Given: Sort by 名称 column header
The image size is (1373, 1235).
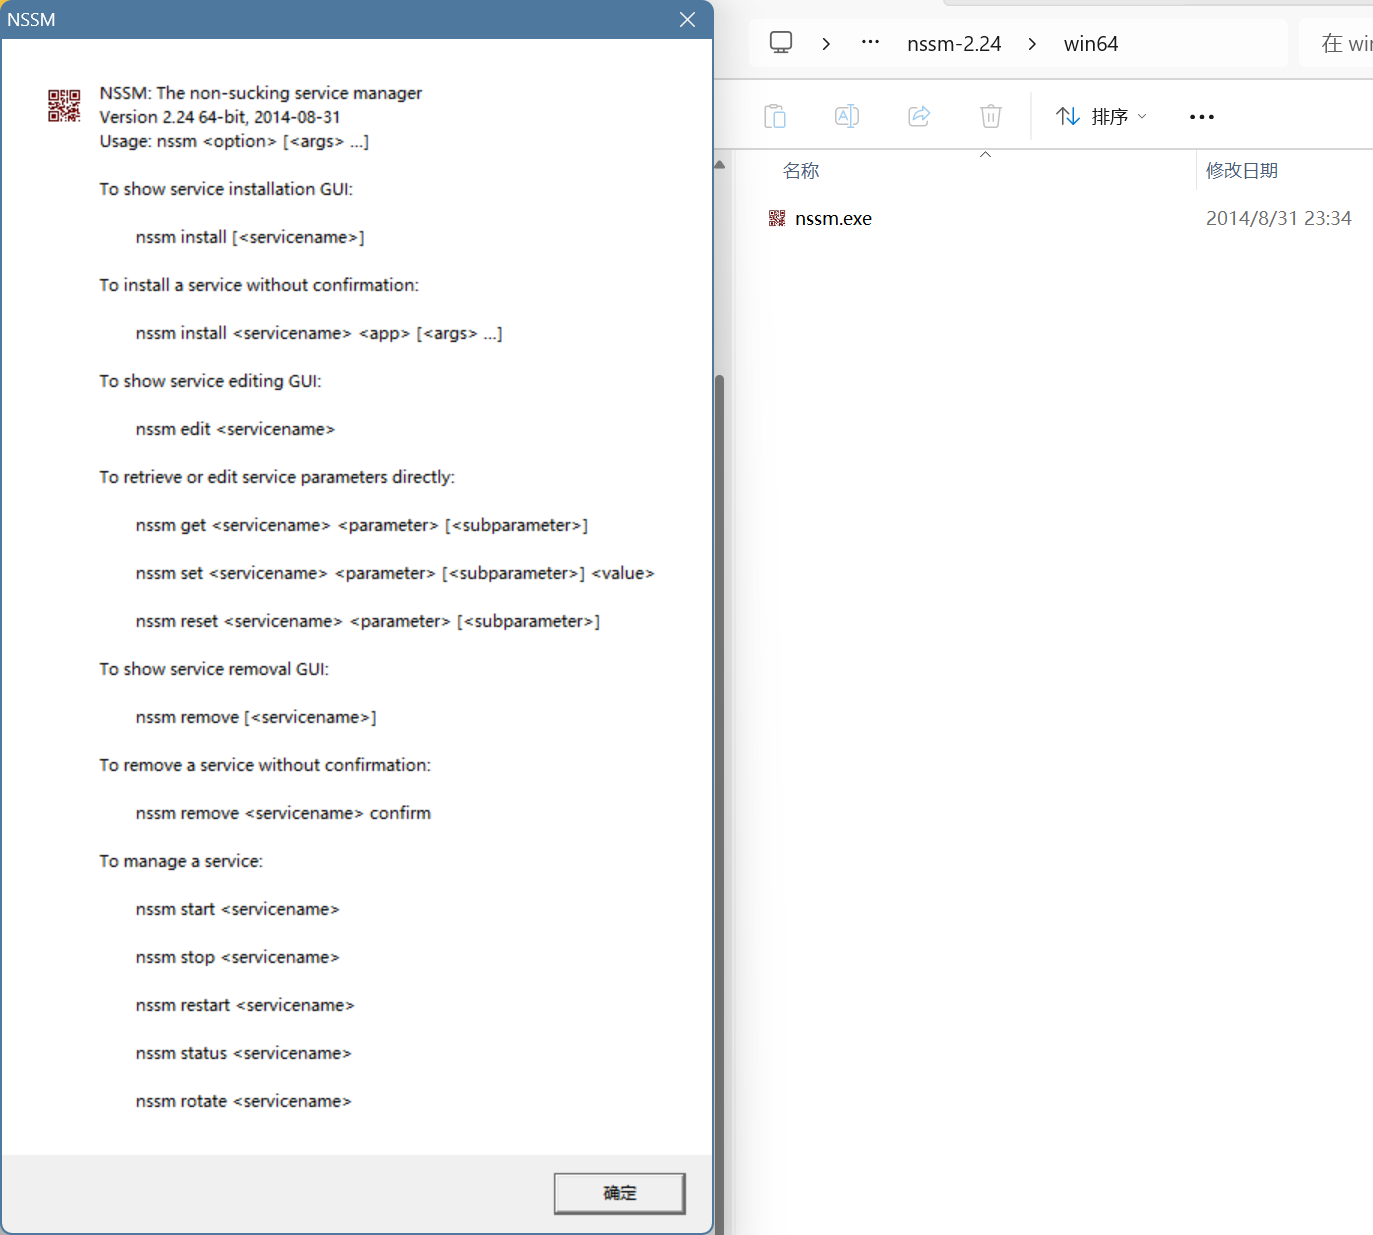Looking at the screenshot, I should (801, 171).
